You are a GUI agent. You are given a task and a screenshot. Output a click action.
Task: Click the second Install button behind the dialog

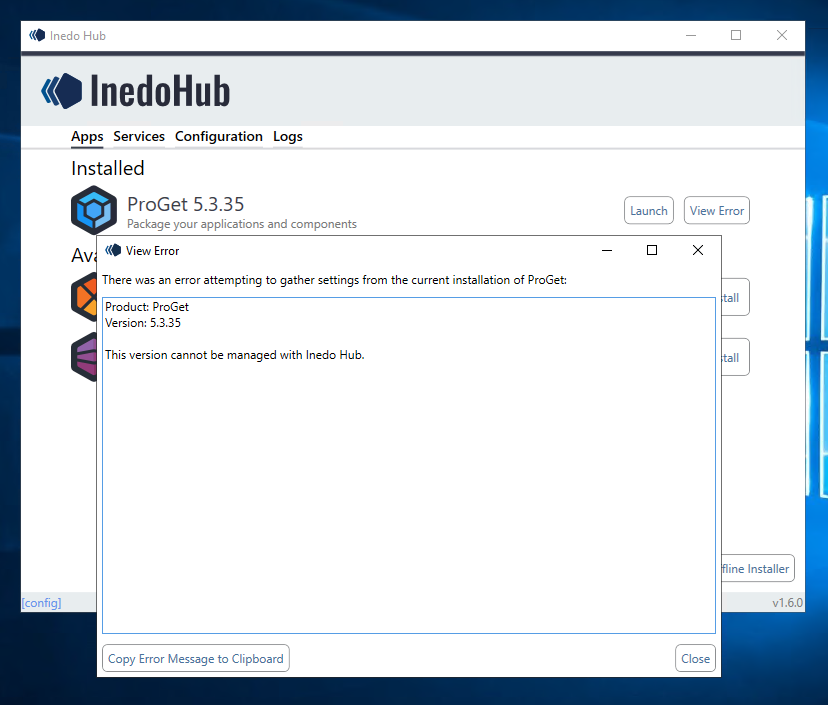coord(735,358)
